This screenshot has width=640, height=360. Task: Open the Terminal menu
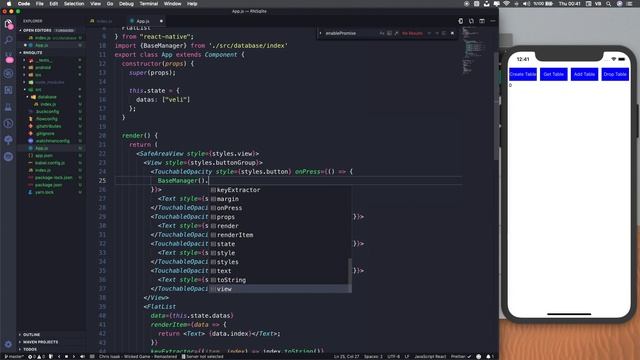click(x=149, y=4)
